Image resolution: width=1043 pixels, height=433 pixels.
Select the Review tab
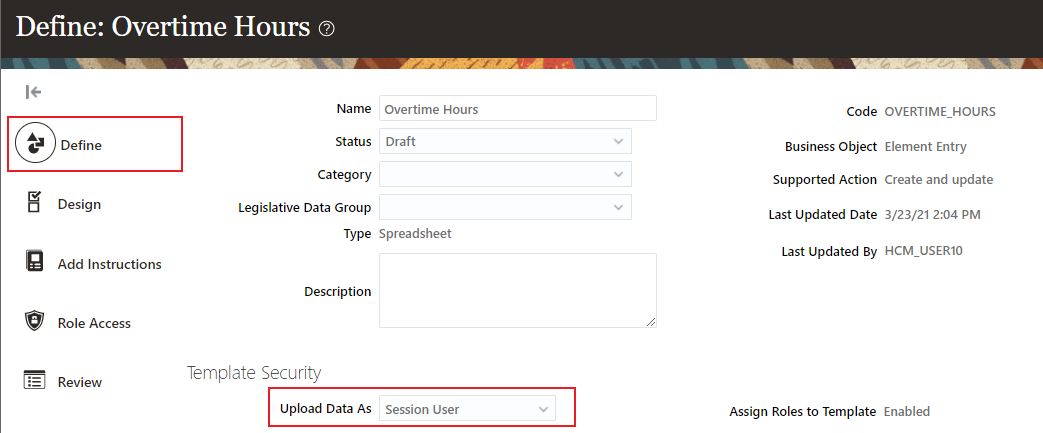click(x=80, y=382)
